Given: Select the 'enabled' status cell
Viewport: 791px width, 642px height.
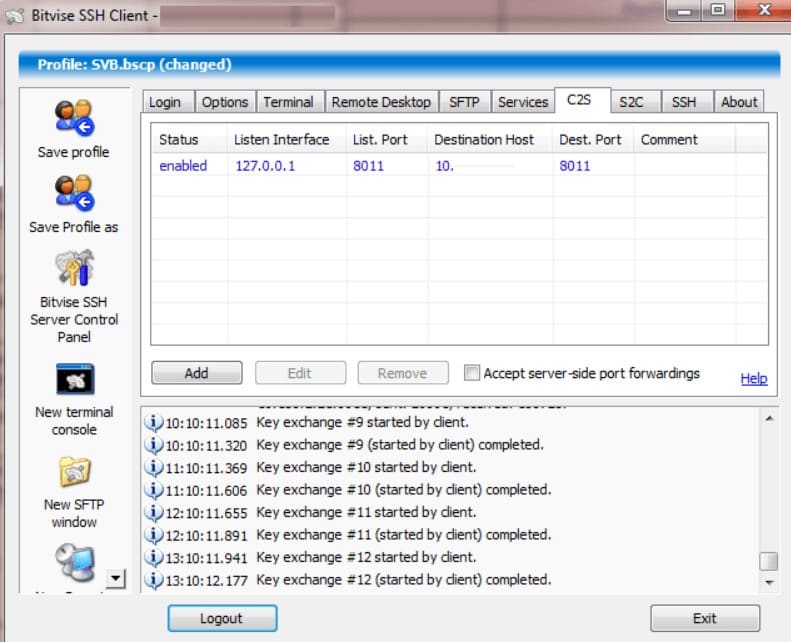Looking at the screenshot, I should coord(183,166).
